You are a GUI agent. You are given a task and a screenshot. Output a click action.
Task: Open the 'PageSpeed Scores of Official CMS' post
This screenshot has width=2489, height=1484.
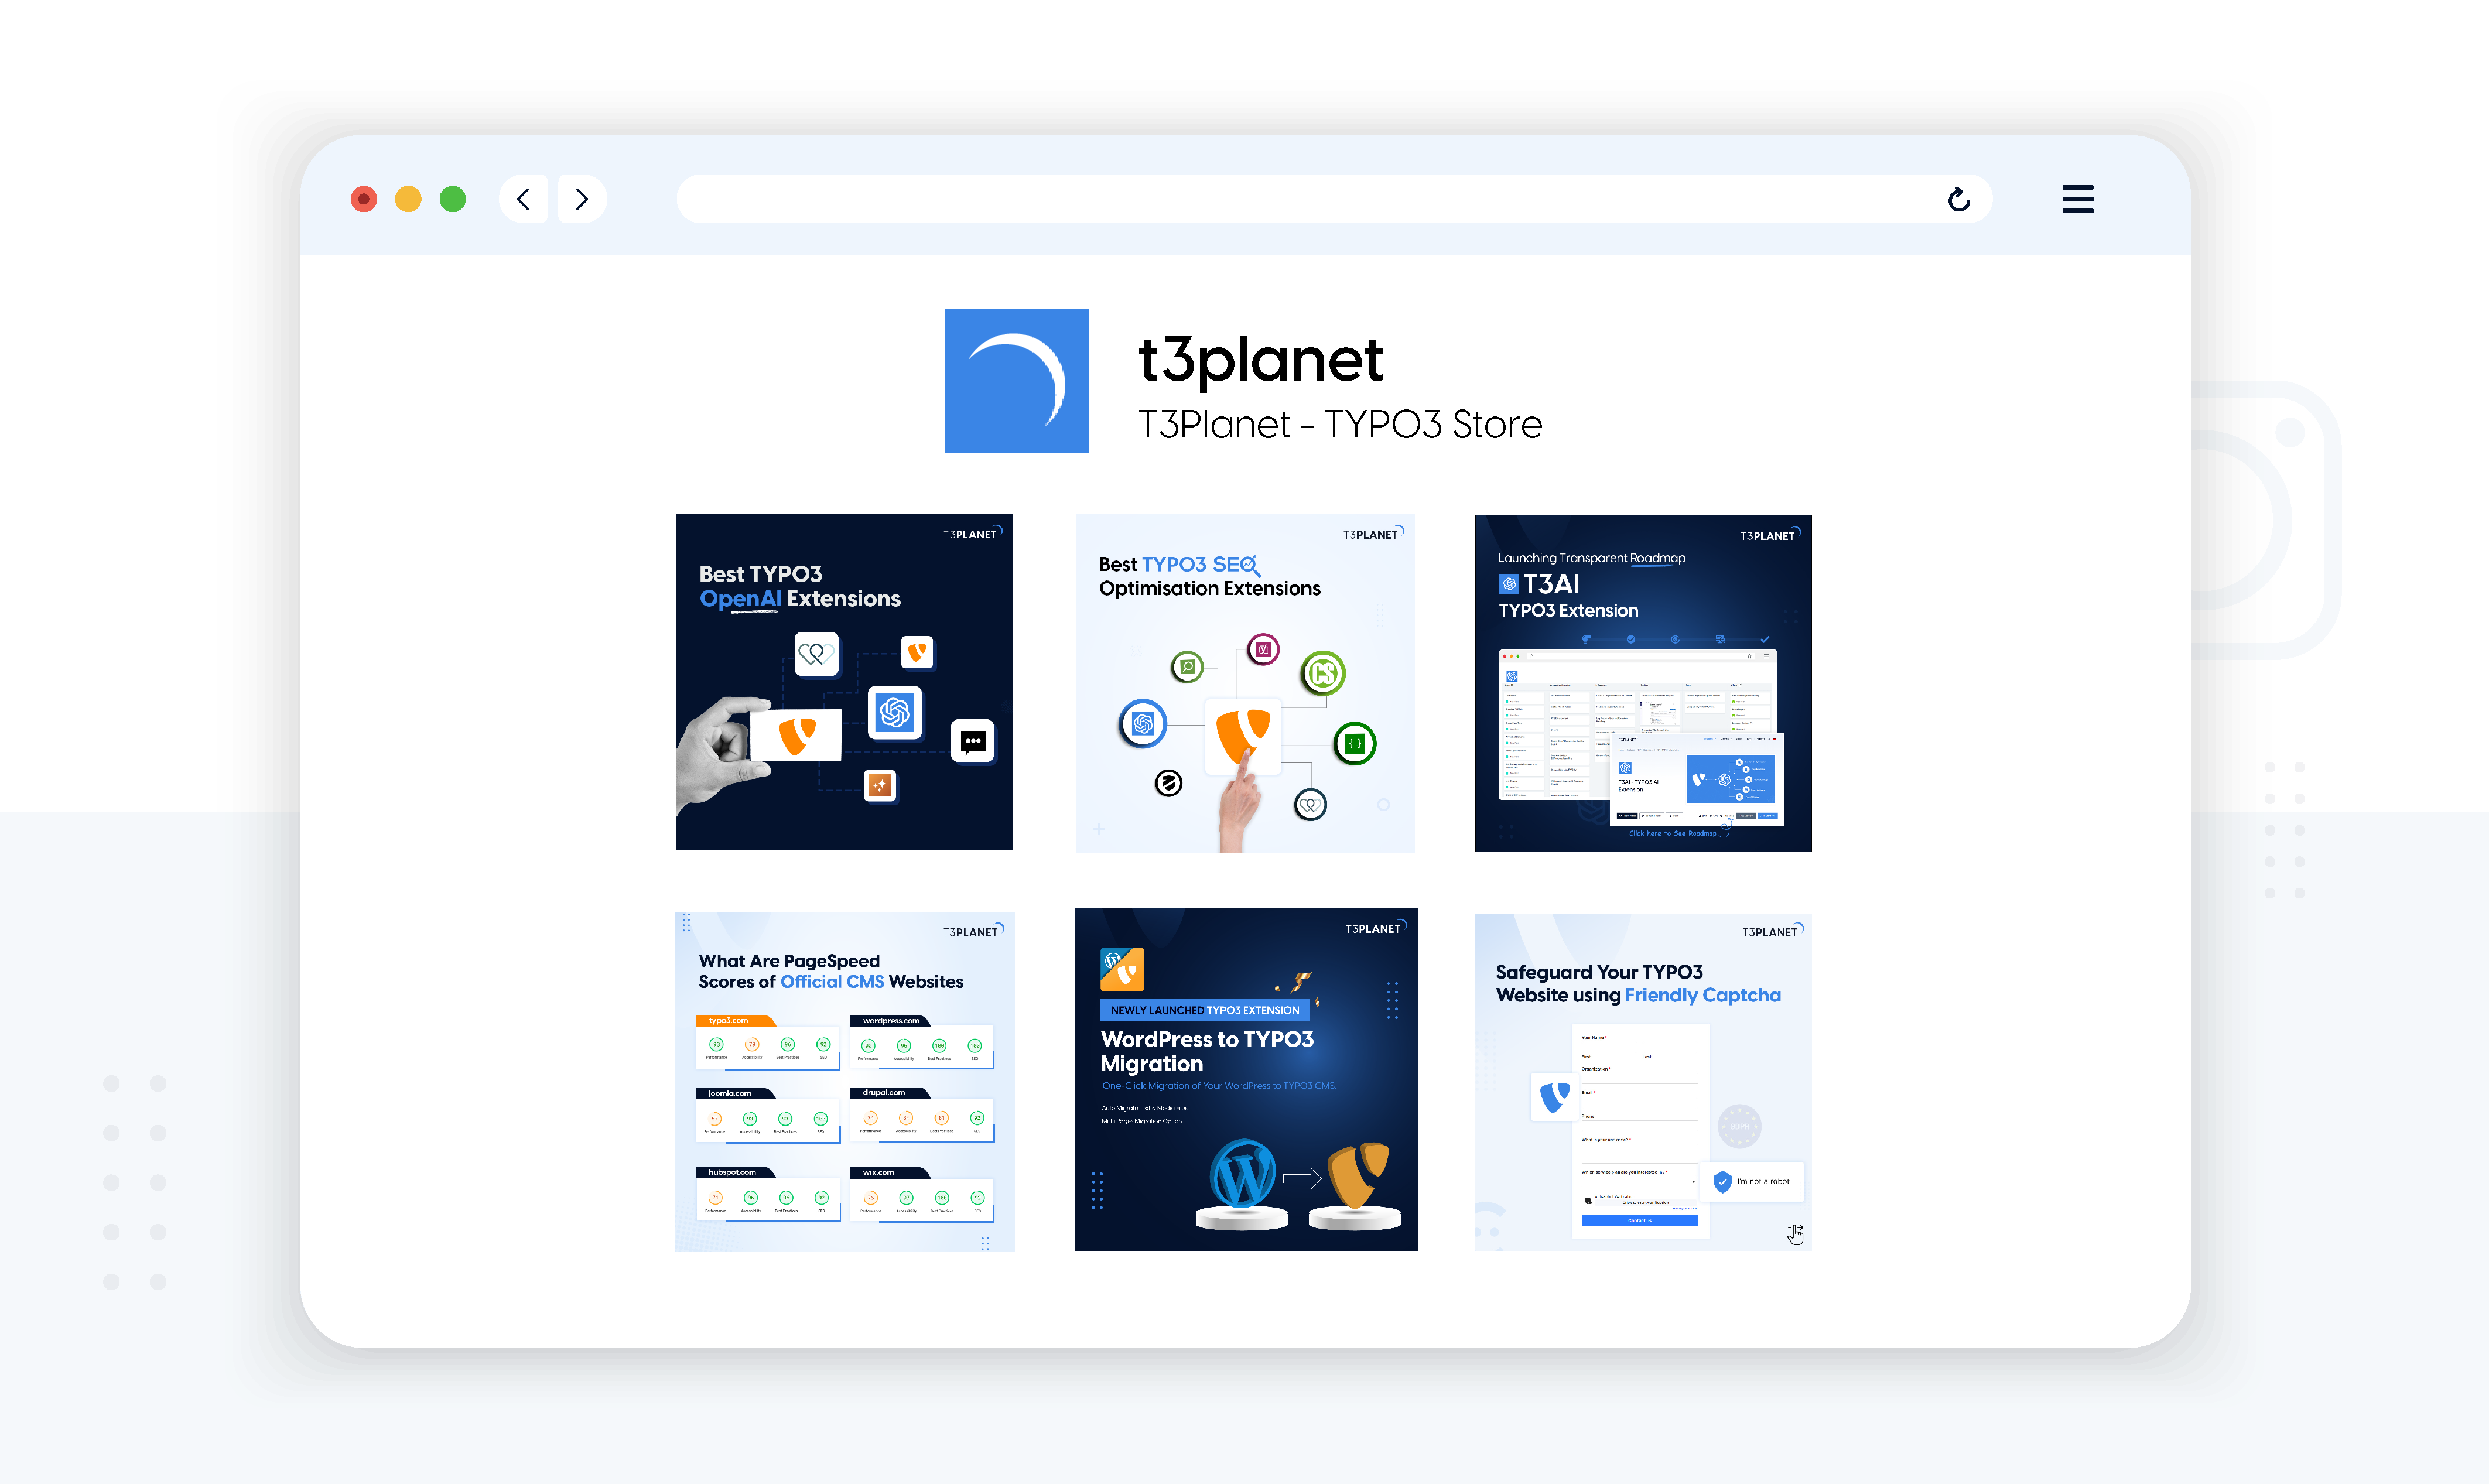(x=845, y=1081)
